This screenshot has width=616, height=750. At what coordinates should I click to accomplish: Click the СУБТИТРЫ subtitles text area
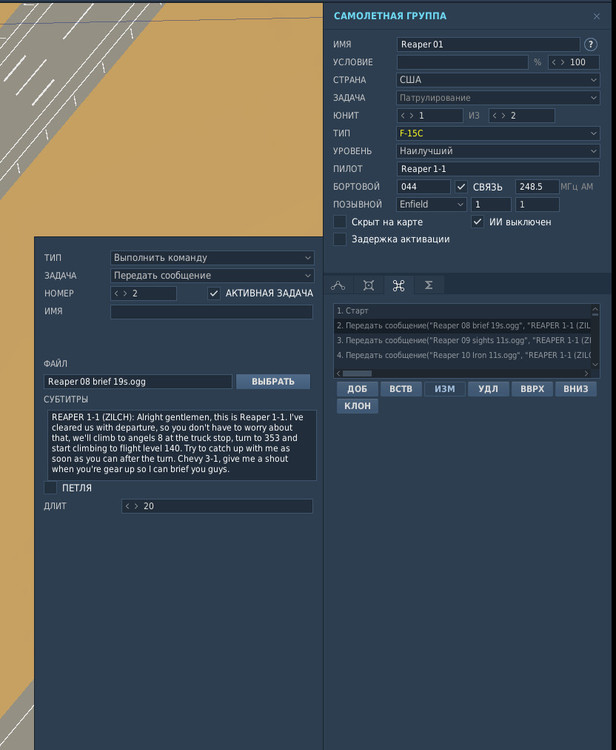182,445
